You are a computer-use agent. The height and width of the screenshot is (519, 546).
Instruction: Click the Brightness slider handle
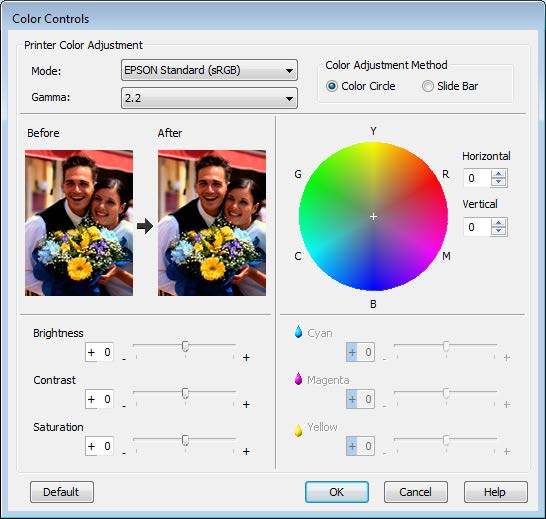coord(185,346)
